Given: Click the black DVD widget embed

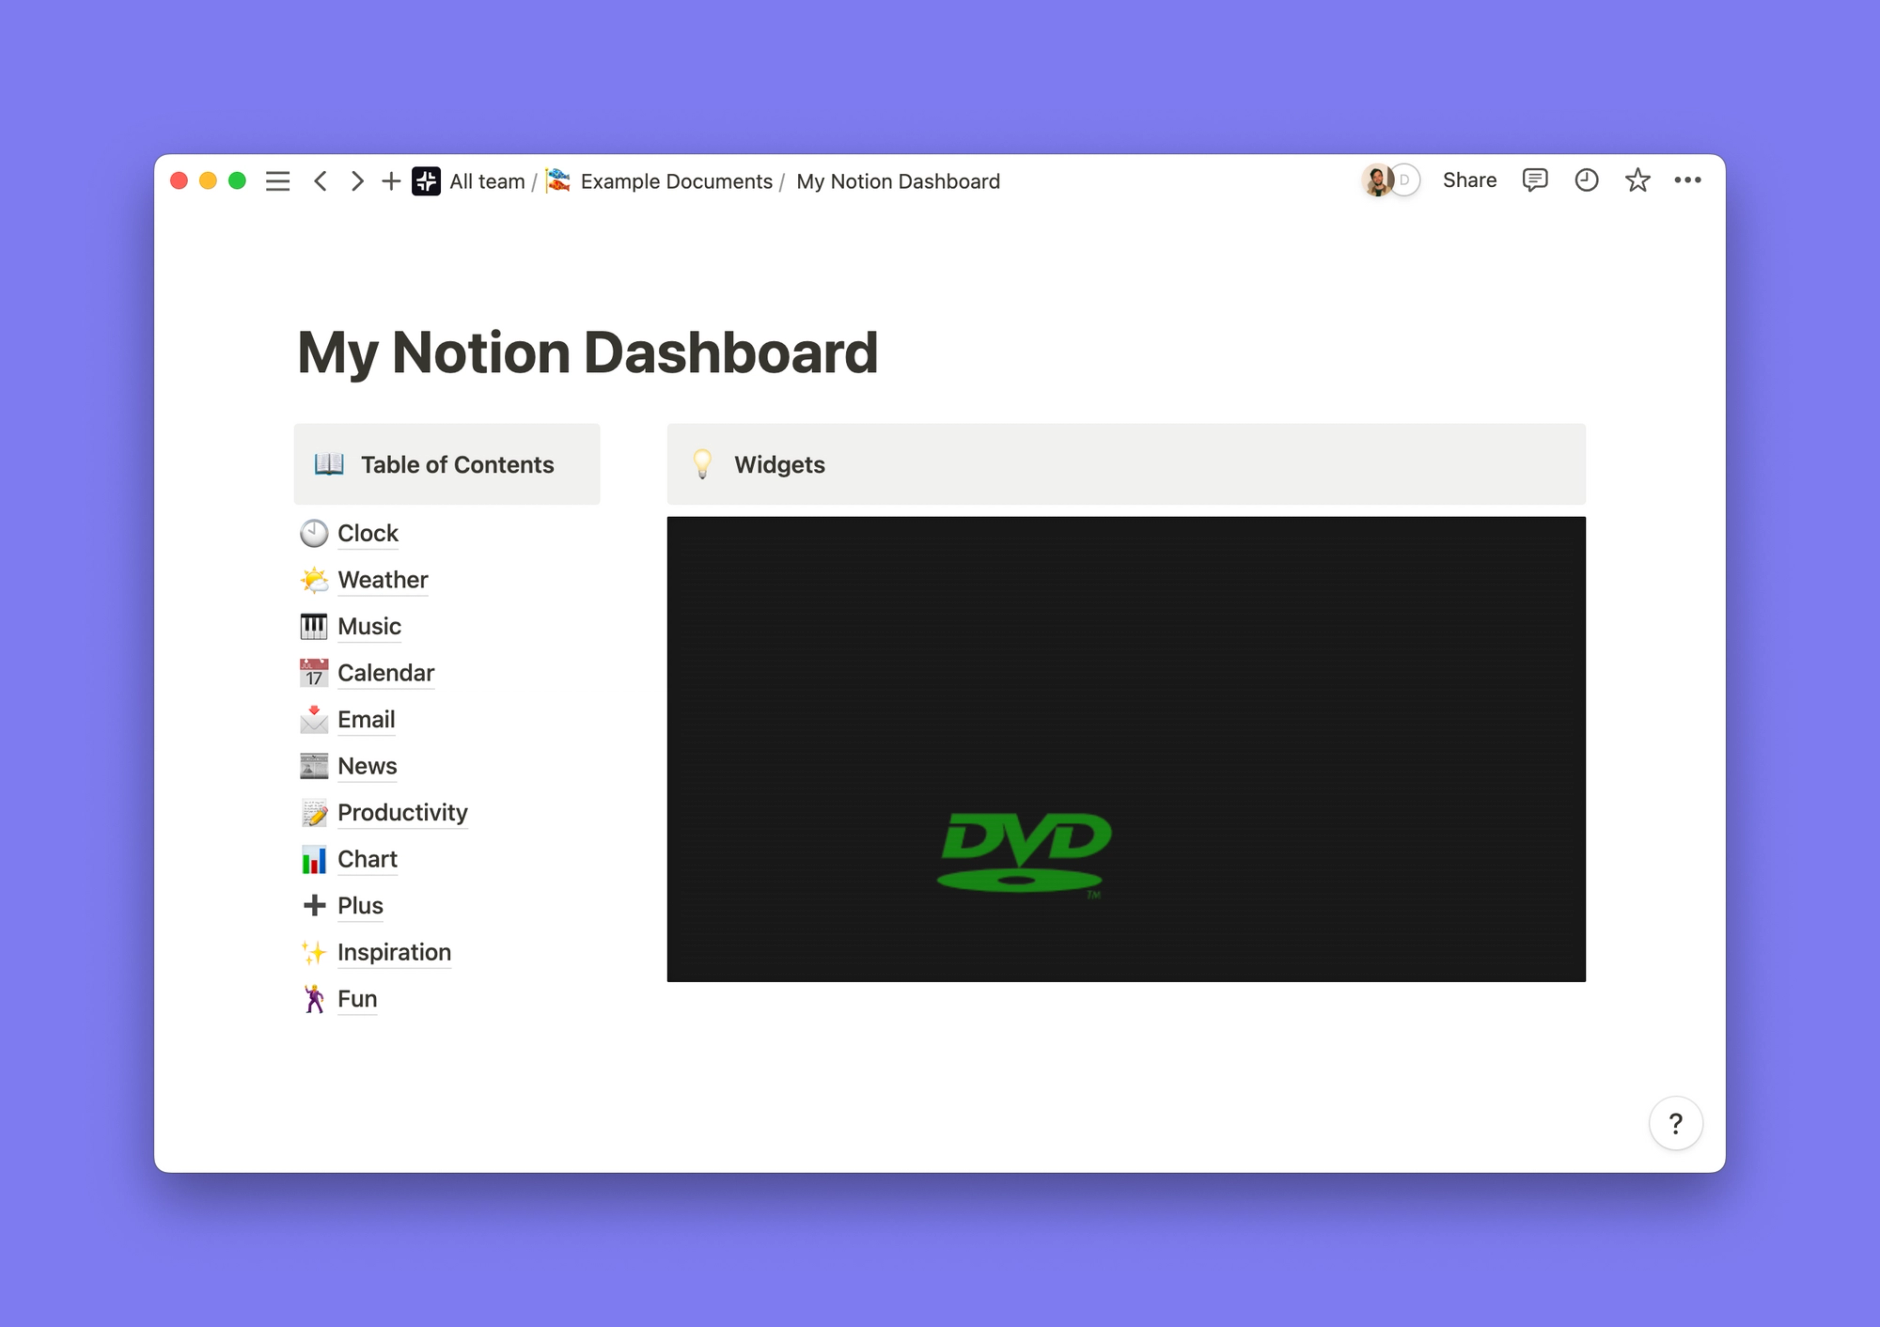Looking at the screenshot, I should coord(1126,749).
